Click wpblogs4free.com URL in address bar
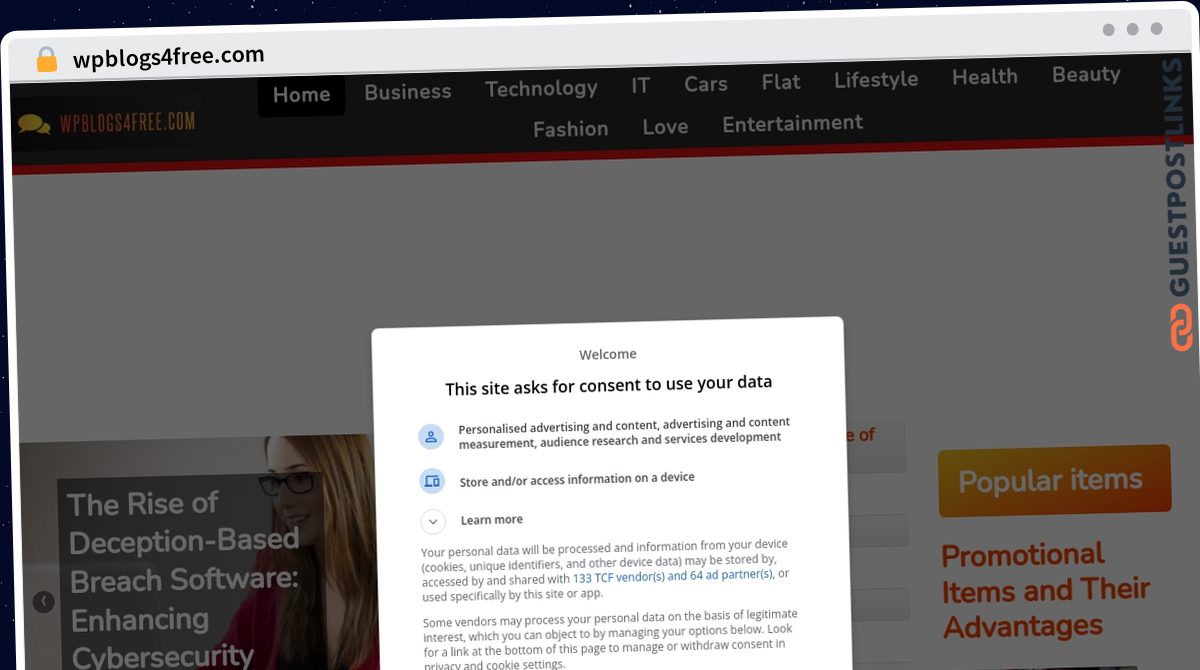This screenshot has height=670, width=1200. coord(169,57)
